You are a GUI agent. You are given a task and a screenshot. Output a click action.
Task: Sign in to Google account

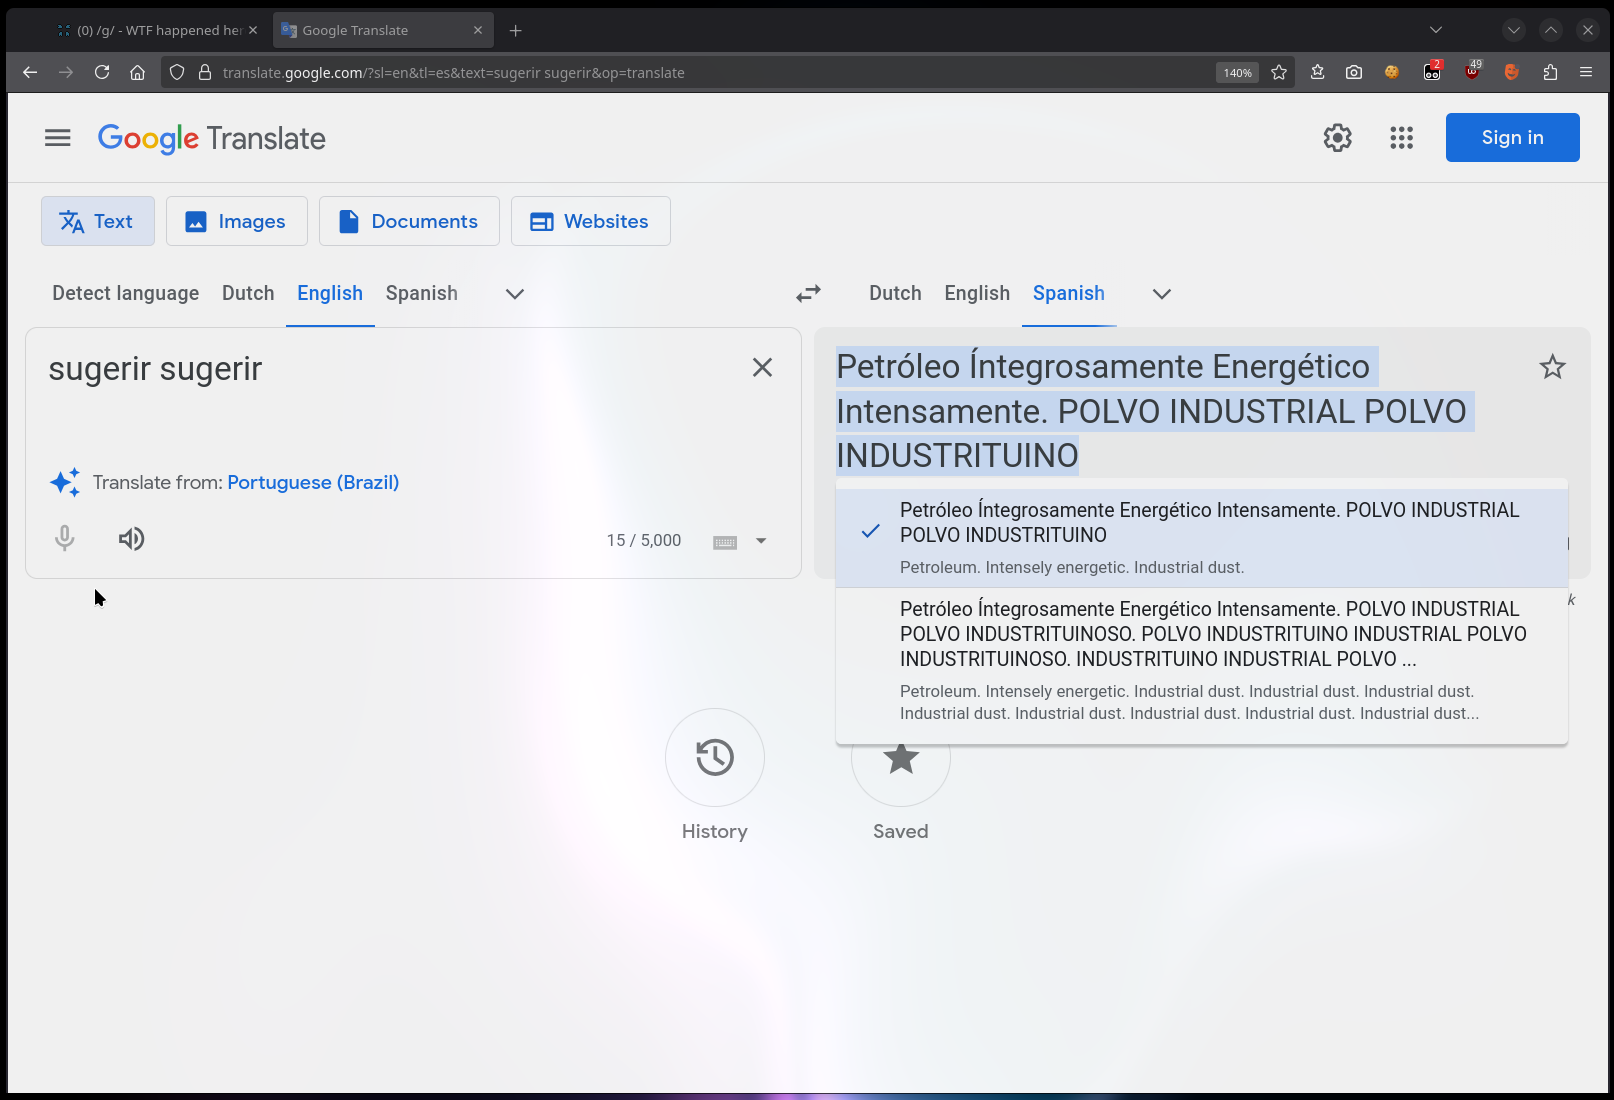coord(1512,137)
